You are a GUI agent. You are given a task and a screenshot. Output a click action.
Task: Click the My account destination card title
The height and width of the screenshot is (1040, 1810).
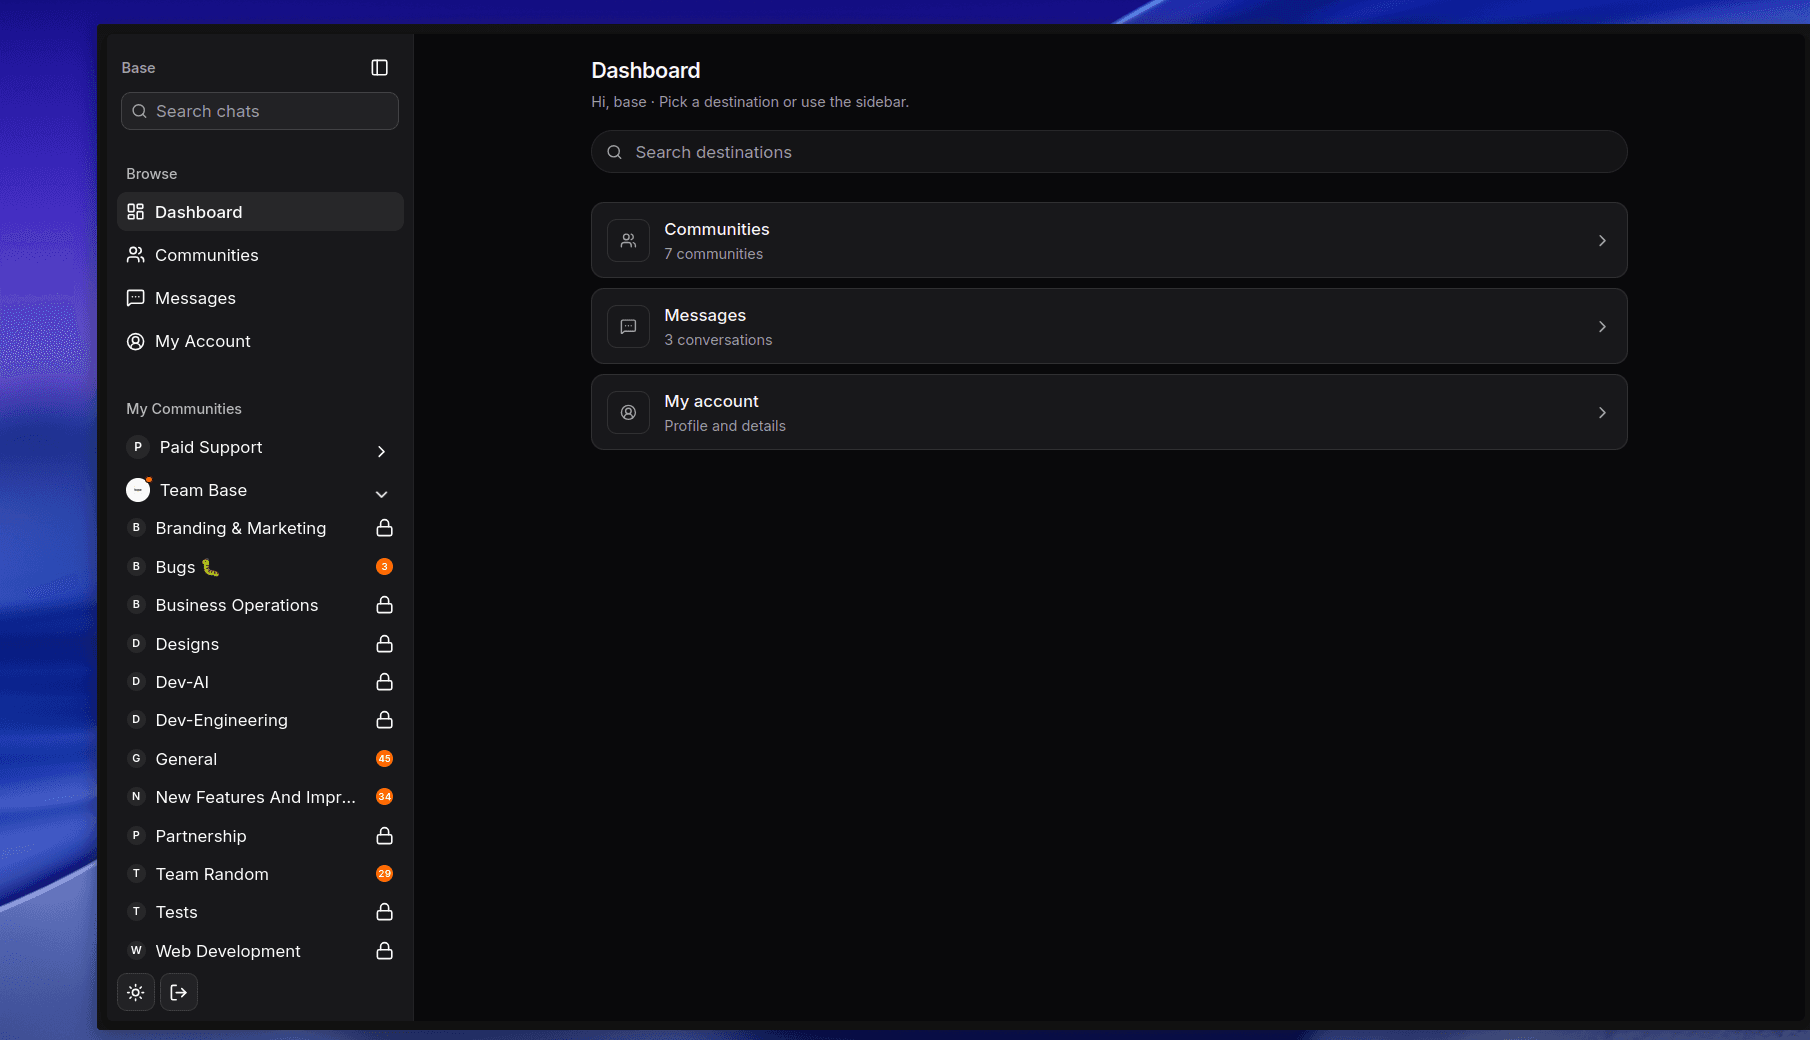pyautogui.click(x=711, y=401)
